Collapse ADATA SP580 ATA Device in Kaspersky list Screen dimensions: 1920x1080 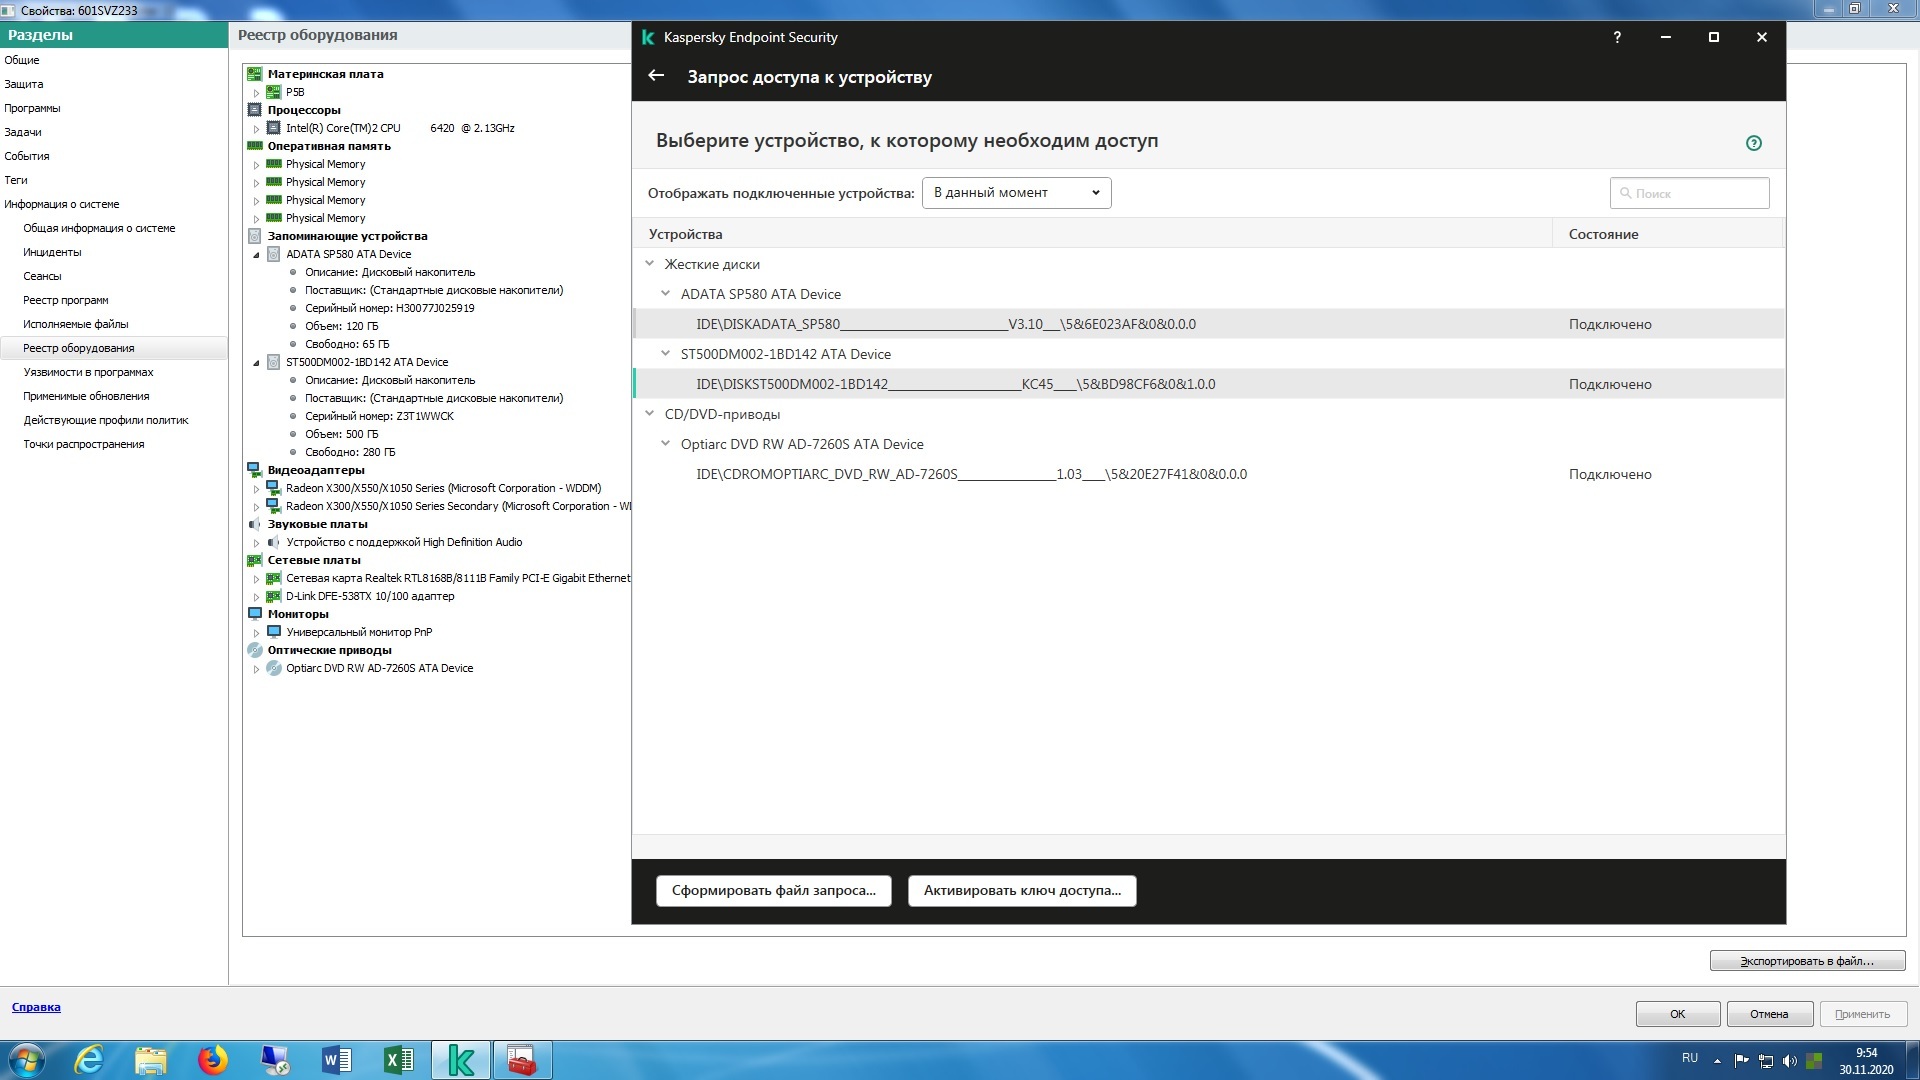[x=665, y=294]
